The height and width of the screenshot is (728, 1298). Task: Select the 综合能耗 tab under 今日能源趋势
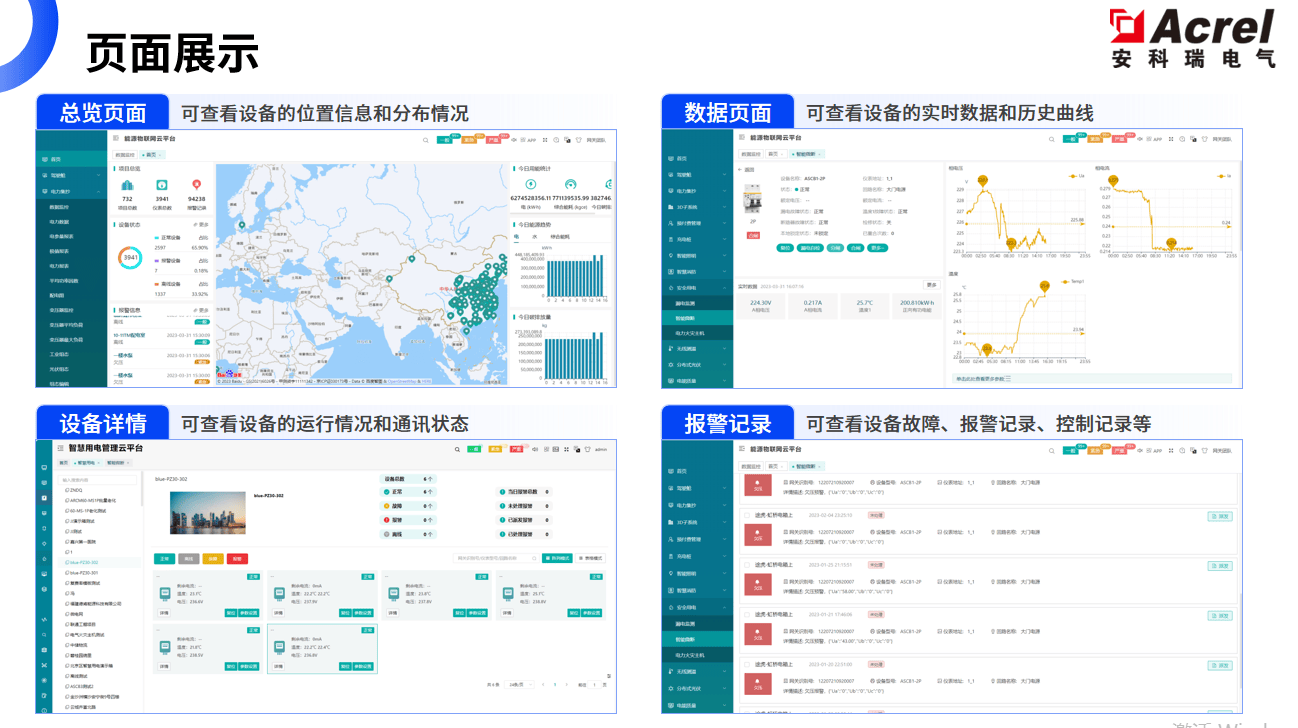click(x=558, y=237)
